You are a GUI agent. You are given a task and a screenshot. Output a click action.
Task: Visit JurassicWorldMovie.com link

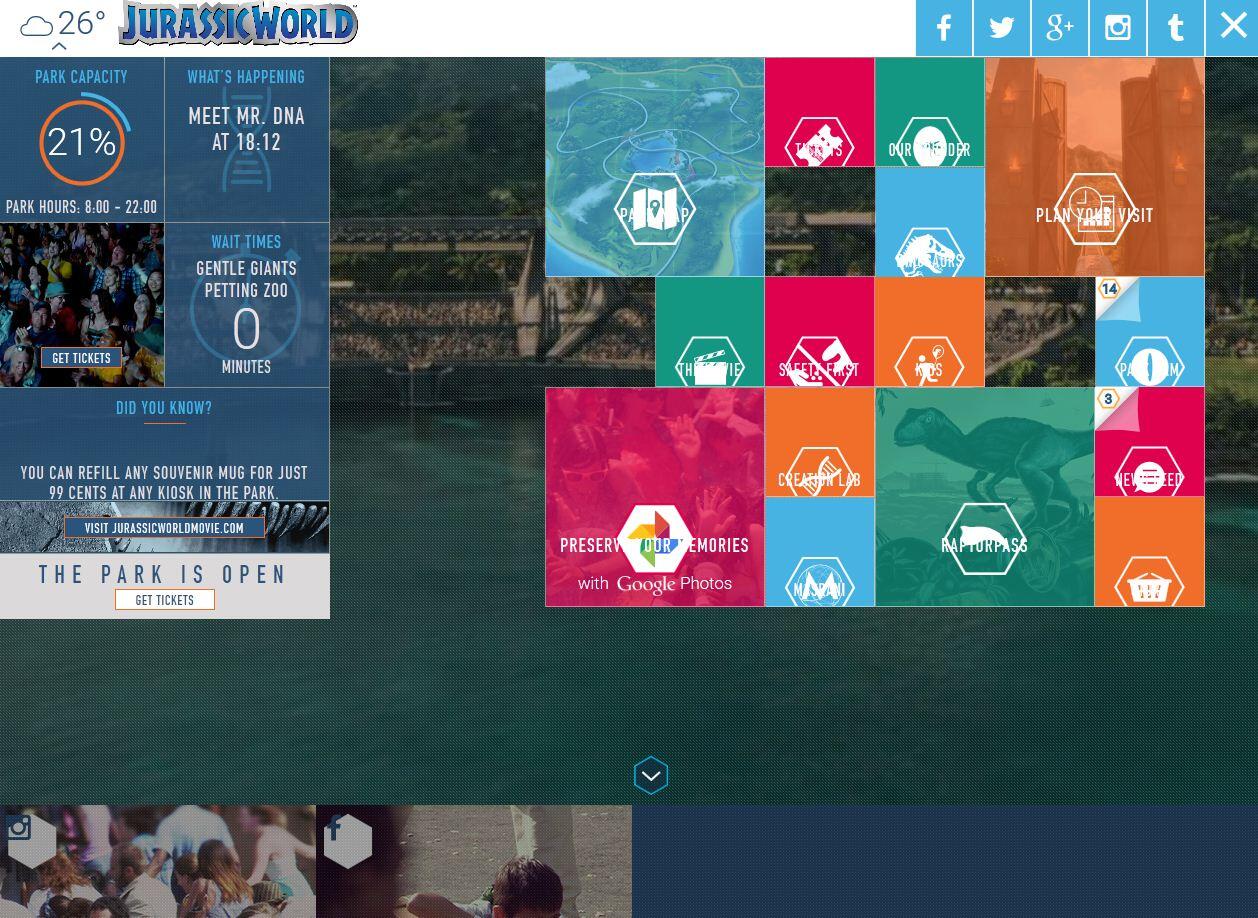click(164, 528)
